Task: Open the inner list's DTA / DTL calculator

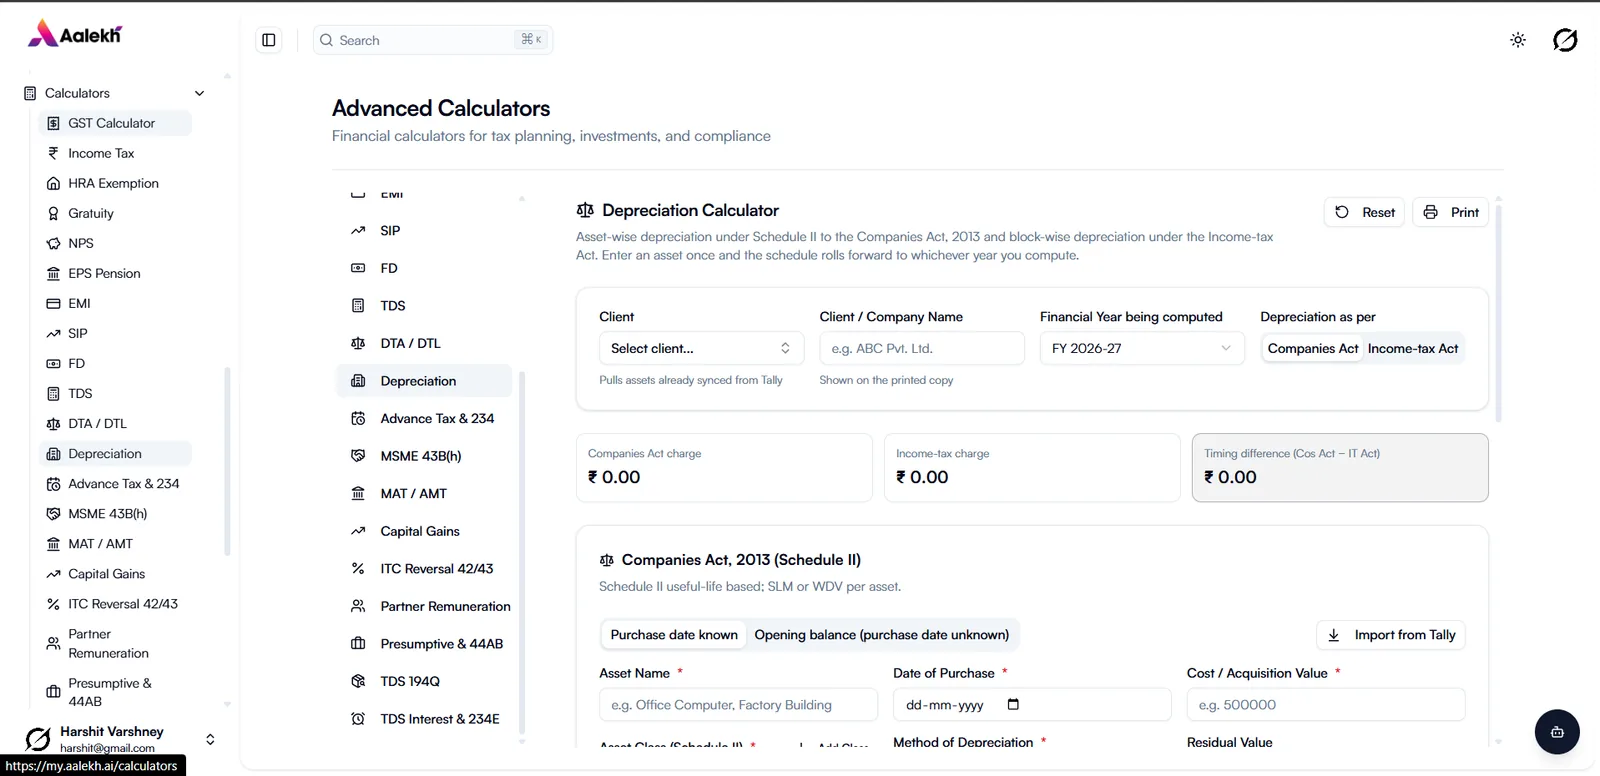Action: pos(425,343)
